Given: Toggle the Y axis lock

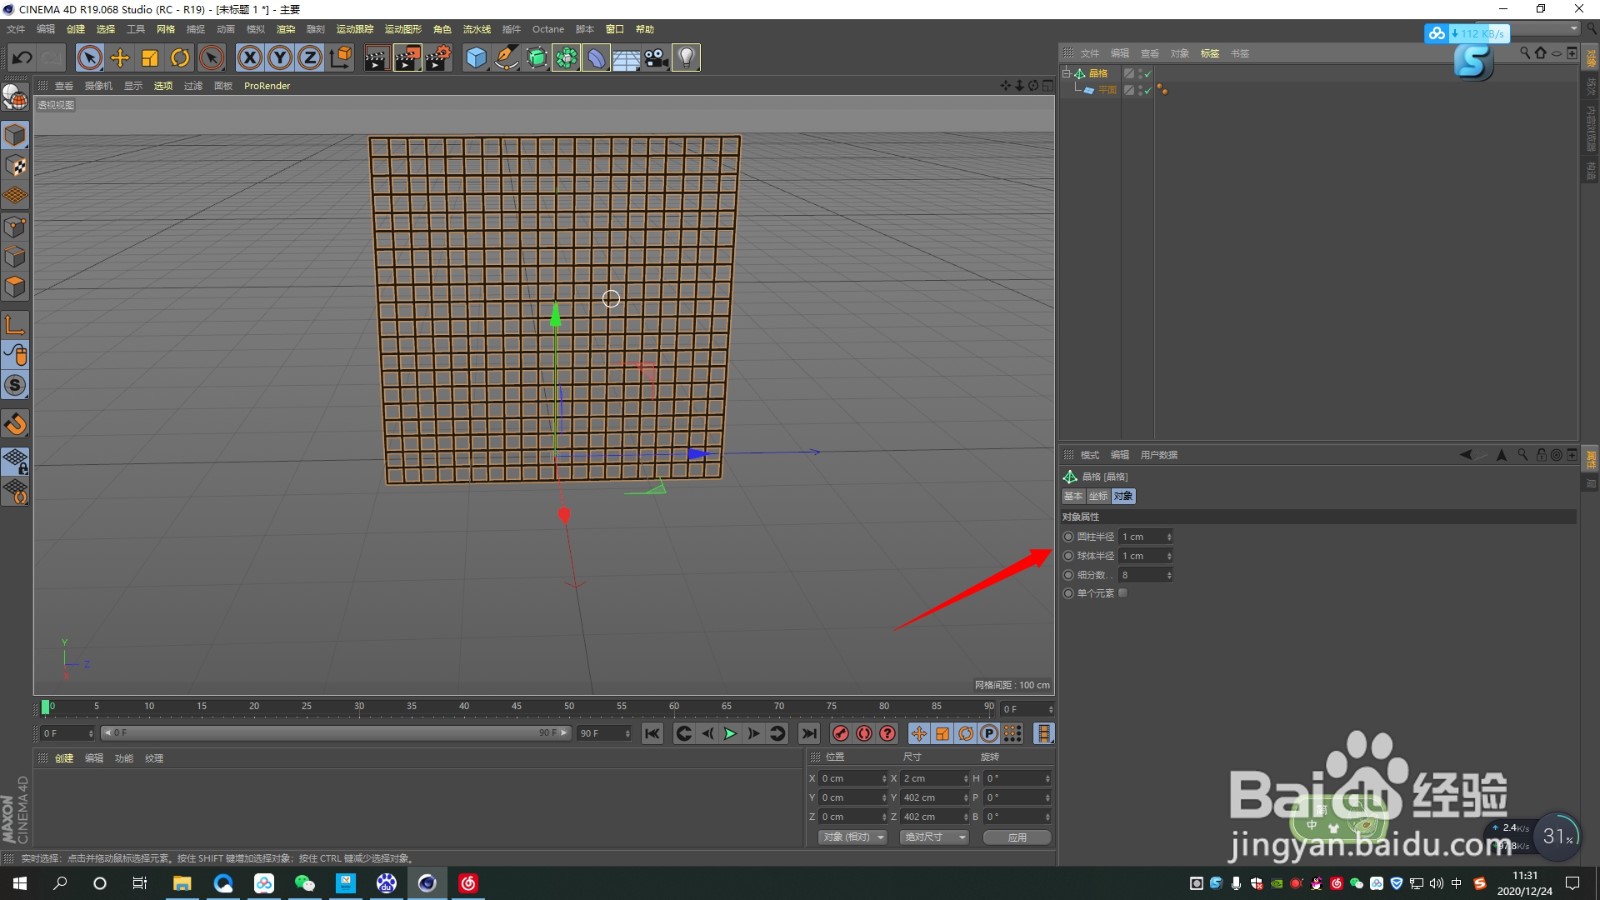Looking at the screenshot, I should [280, 58].
